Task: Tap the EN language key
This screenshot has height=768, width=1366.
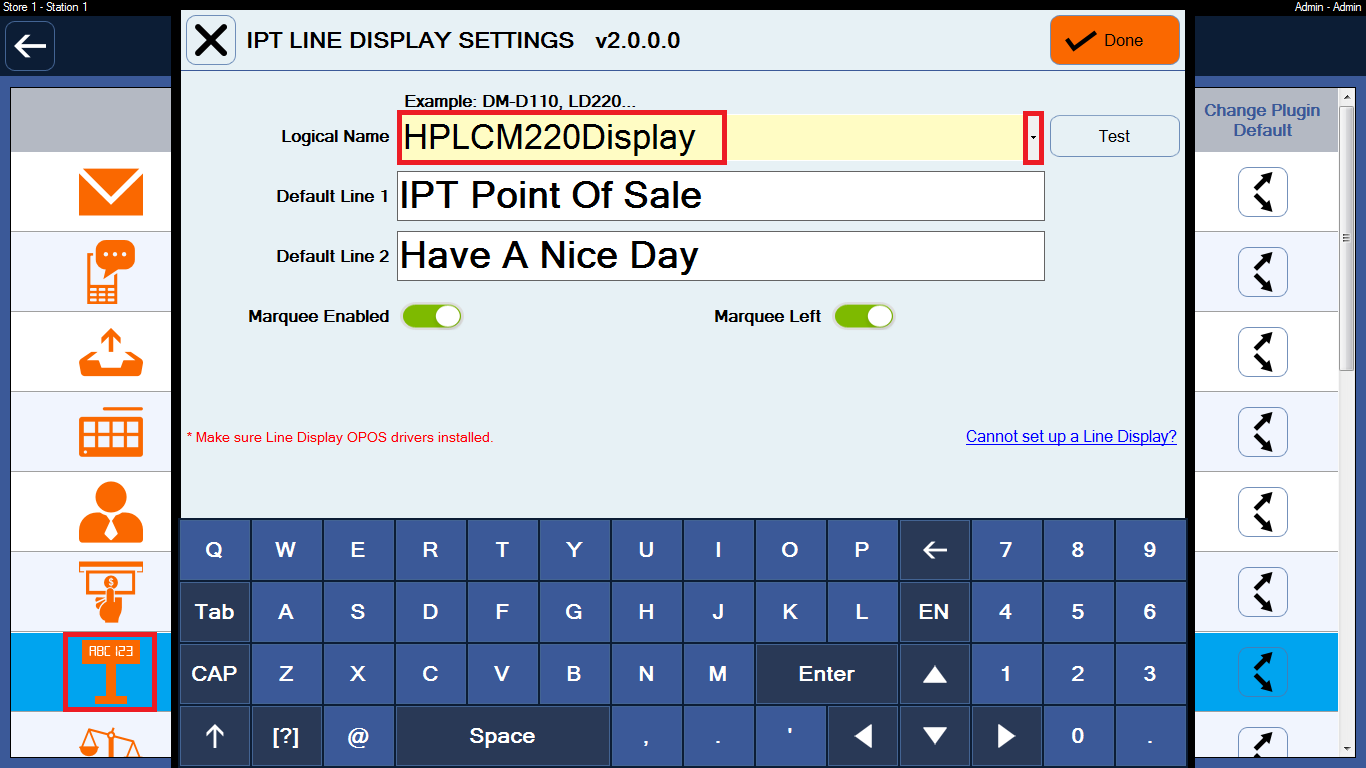Action: 935,612
